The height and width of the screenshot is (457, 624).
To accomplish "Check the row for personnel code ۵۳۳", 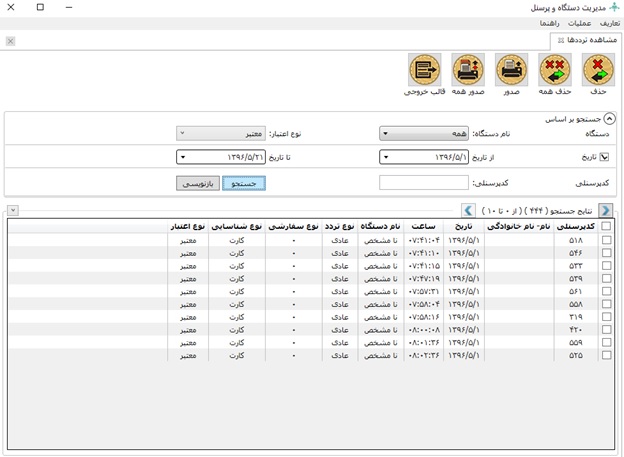I will (x=606, y=266).
